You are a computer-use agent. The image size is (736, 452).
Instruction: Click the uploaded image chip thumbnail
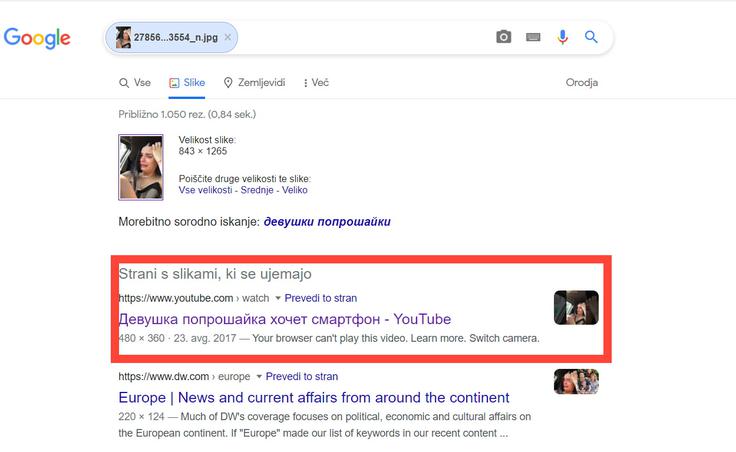coord(123,37)
